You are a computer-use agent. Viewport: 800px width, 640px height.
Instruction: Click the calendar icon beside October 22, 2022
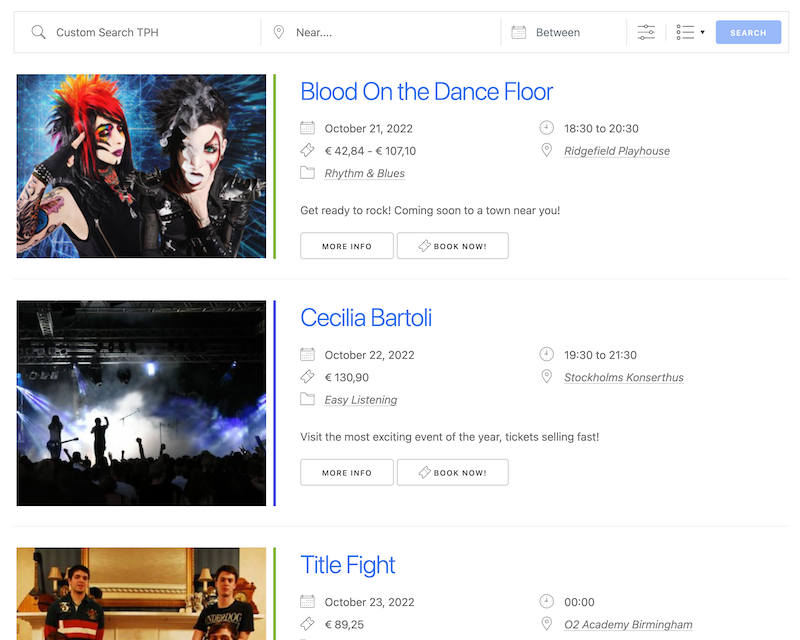[306, 354]
